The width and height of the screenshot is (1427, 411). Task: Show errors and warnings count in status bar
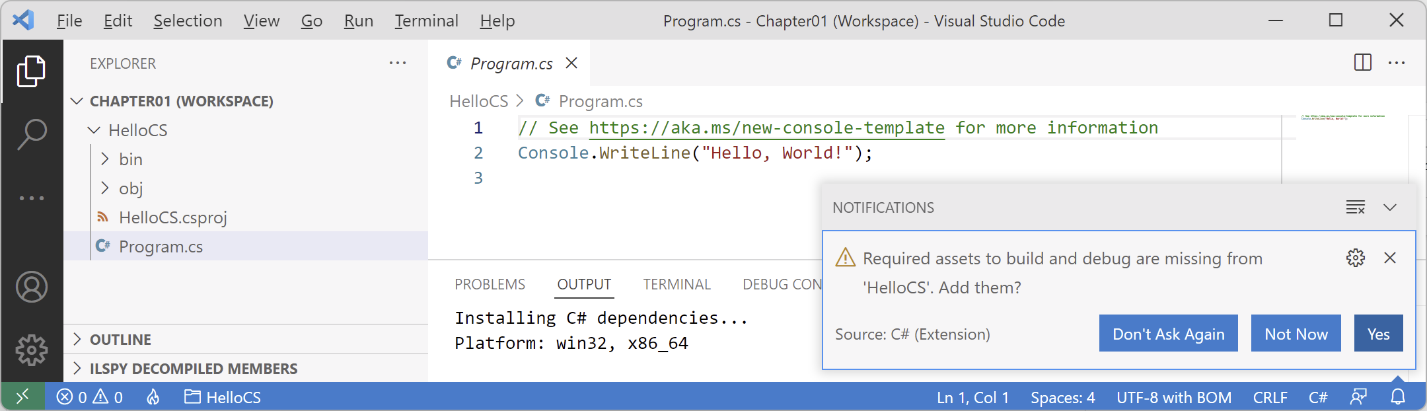(x=90, y=397)
